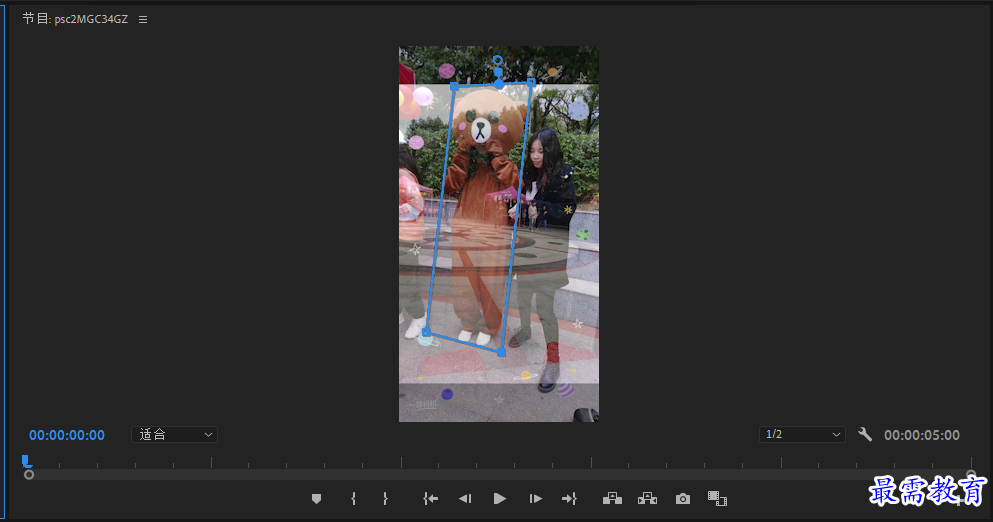Click mask expansion diamond handle at top
The height and width of the screenshot is (522, 993).
(499, 84)
